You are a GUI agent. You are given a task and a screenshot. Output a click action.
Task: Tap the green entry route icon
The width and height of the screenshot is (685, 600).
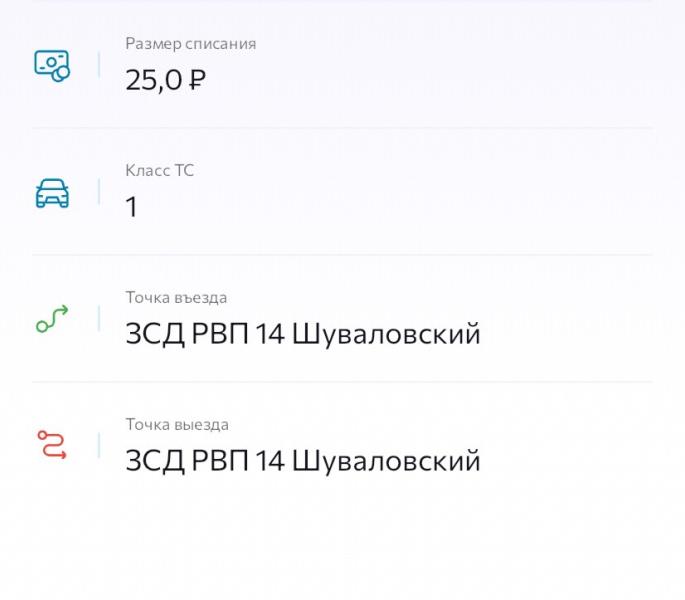tap(52, 319)
